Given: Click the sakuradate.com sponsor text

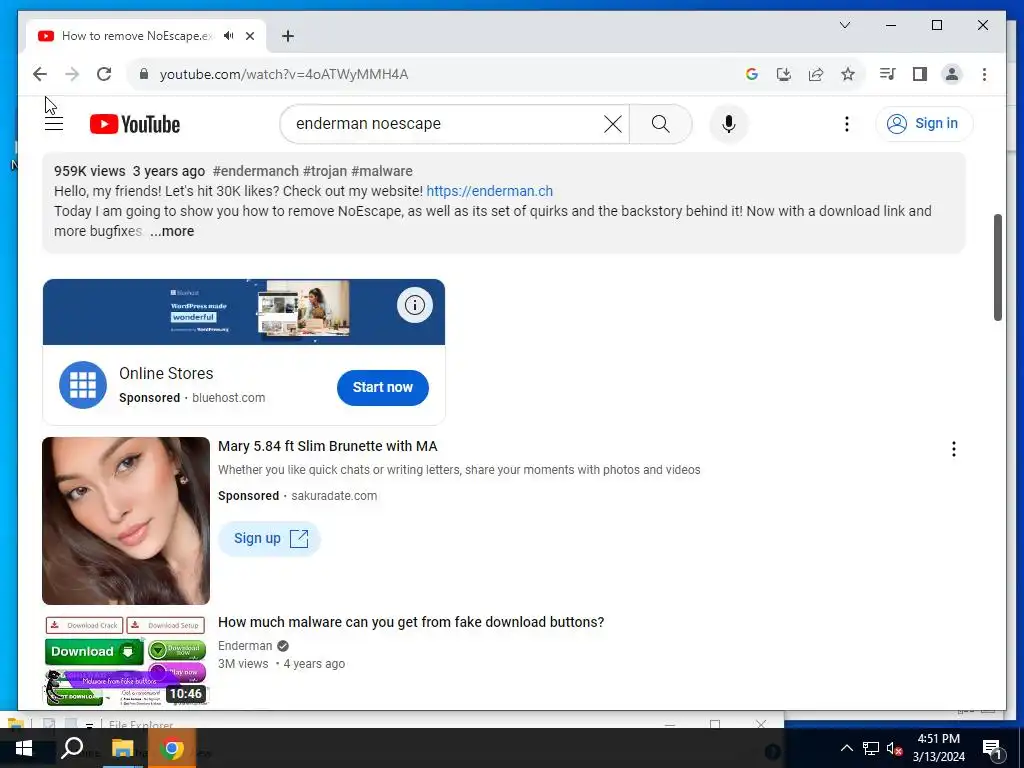Looking at the screenshot, I should tap(334, 496).
